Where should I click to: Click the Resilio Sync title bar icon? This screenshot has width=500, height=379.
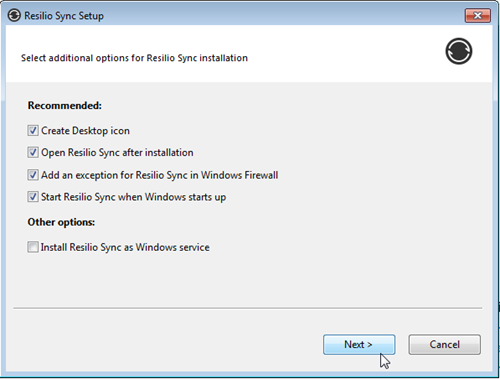tap(14, 15)
